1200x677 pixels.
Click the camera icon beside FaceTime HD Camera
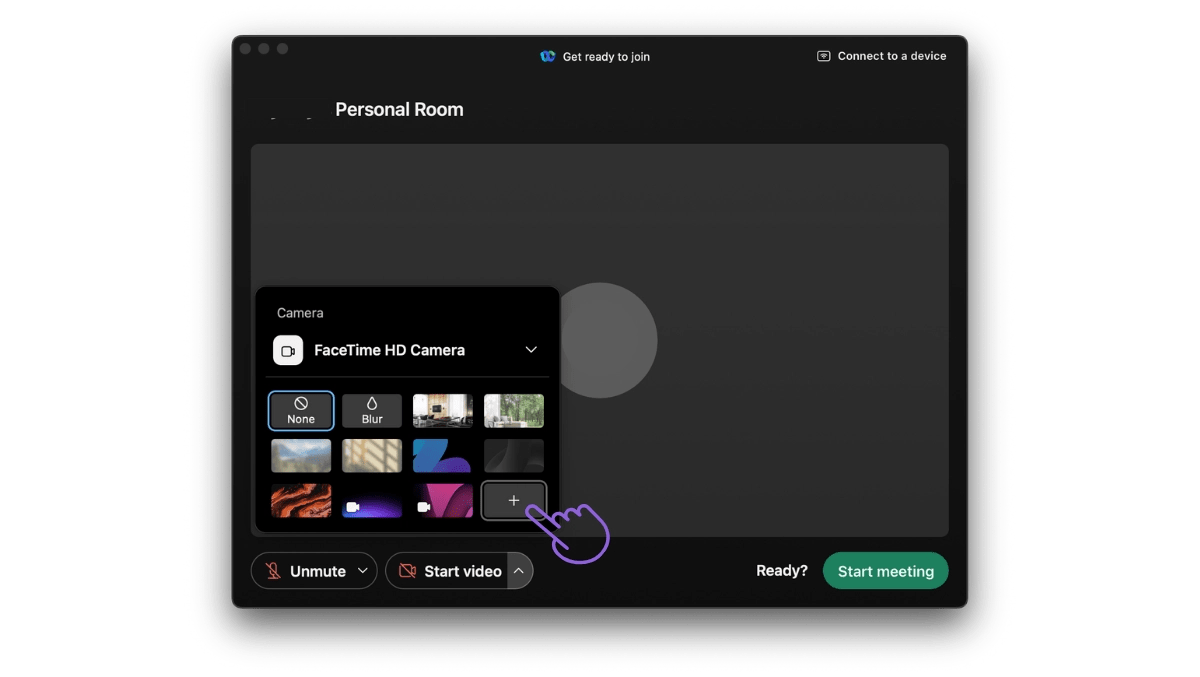pyautogui.click(x=288, y=350)
